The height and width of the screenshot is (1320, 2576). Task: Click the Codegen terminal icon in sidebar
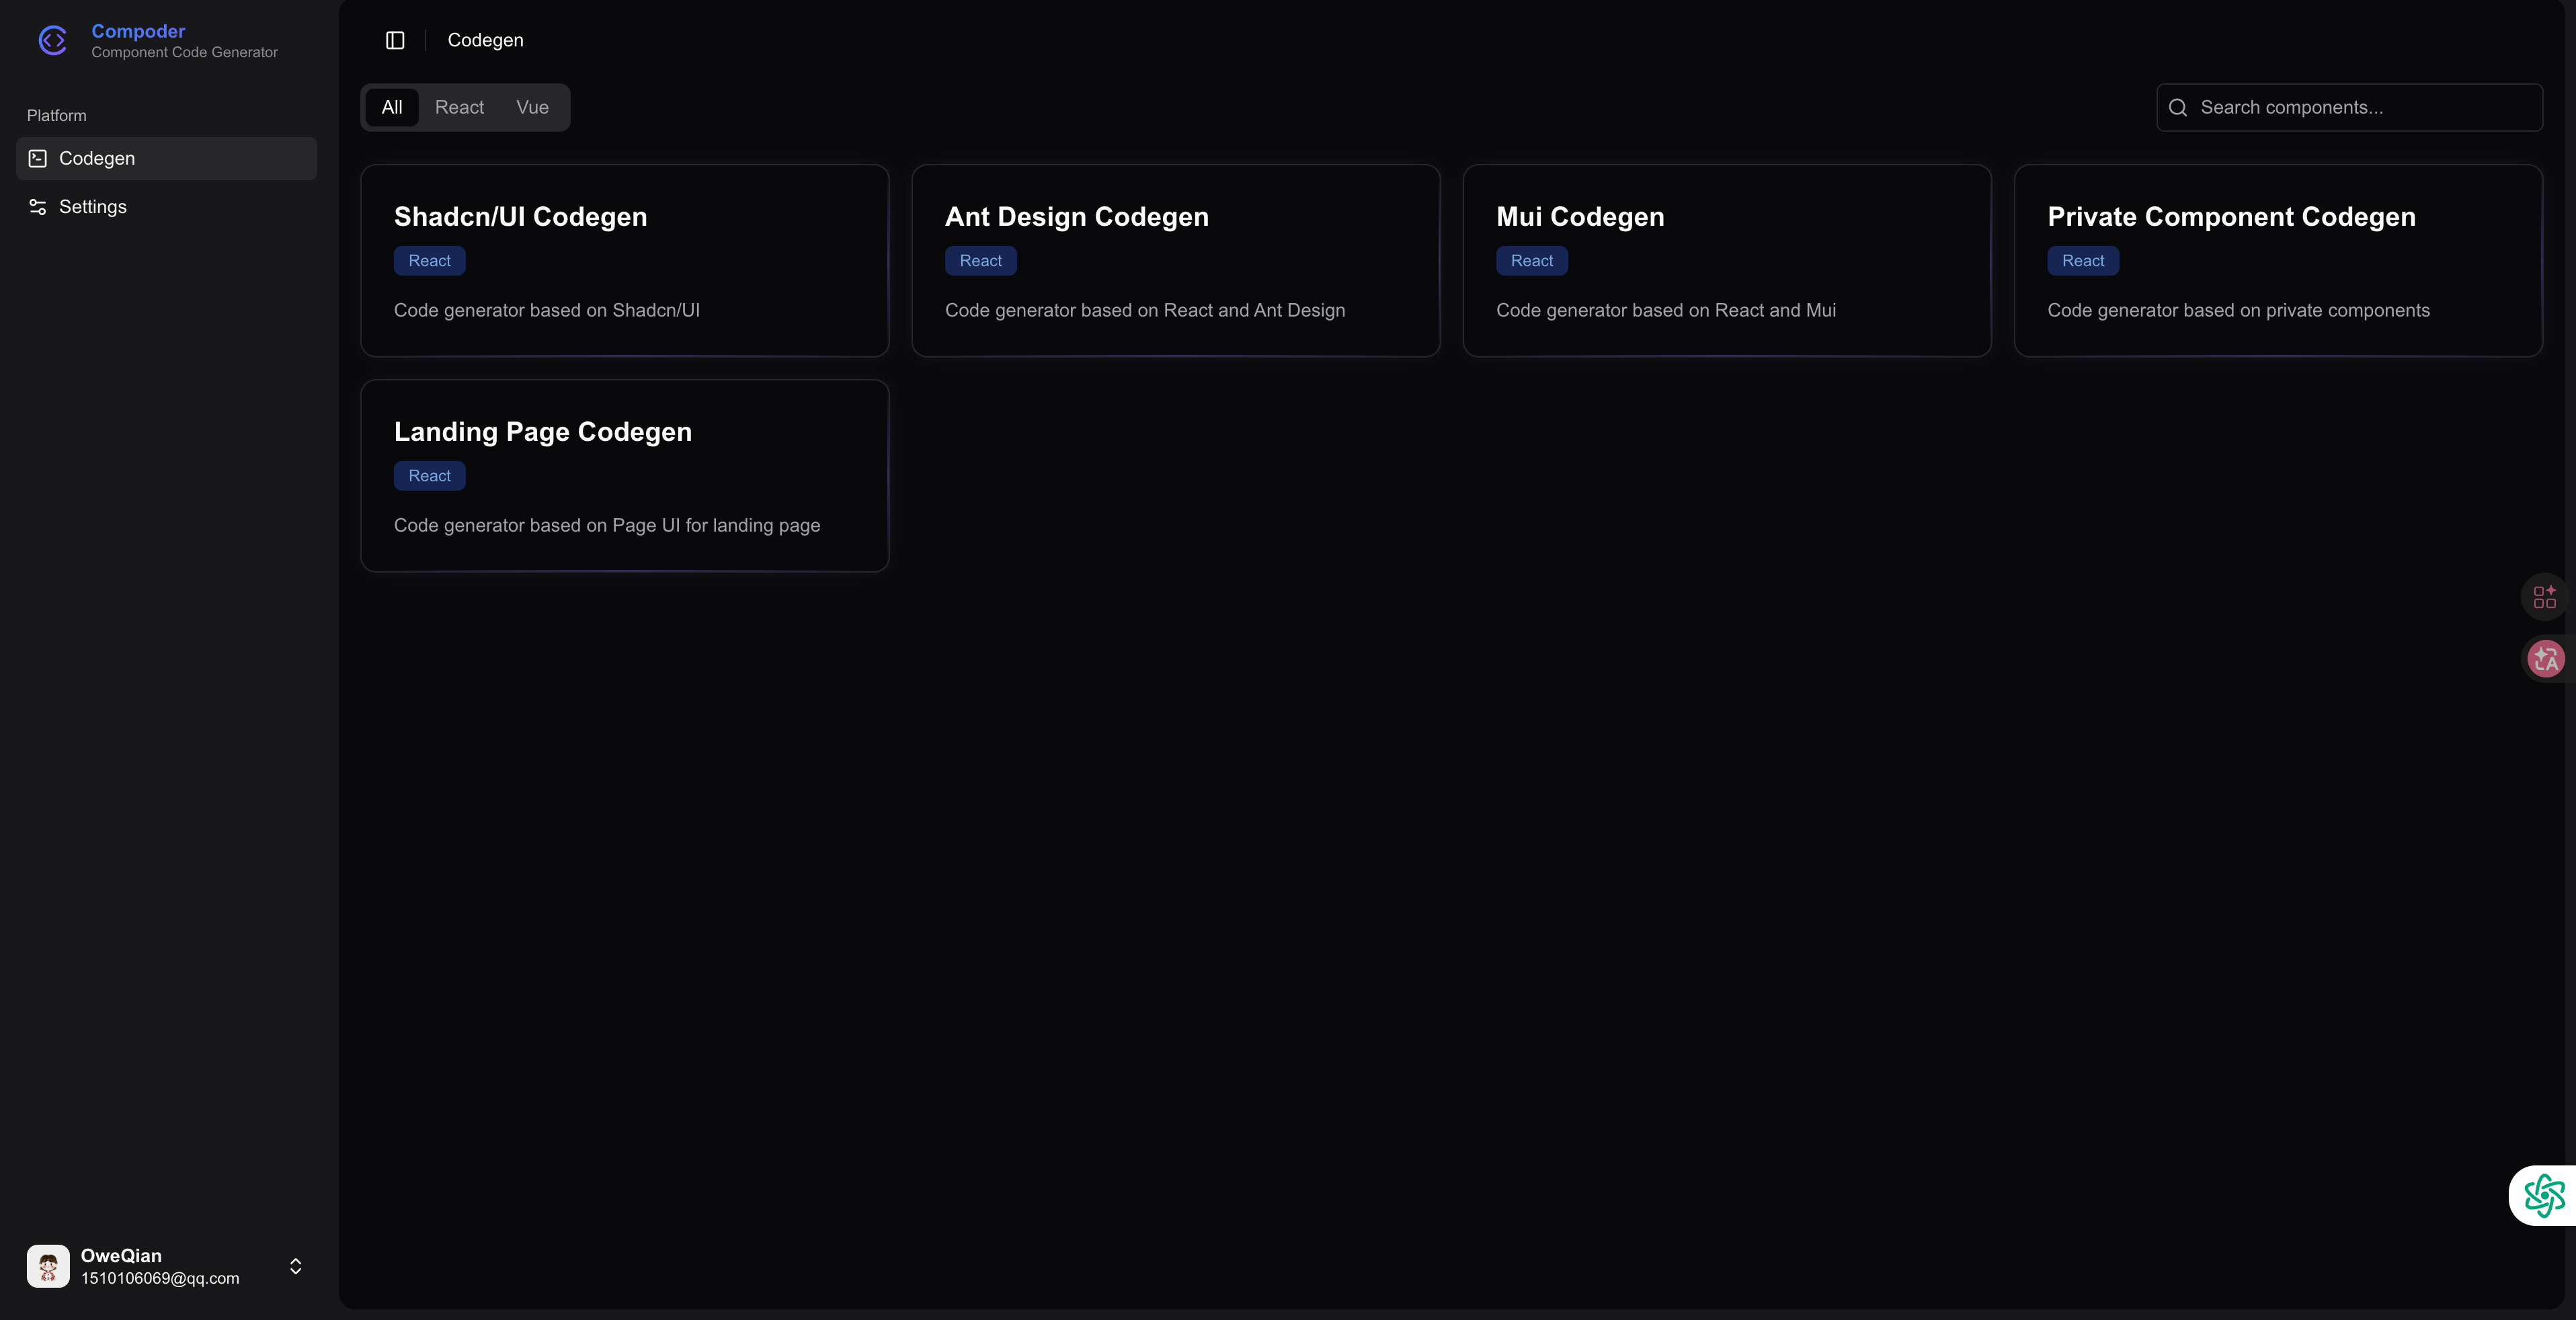[x=38, y=158]
